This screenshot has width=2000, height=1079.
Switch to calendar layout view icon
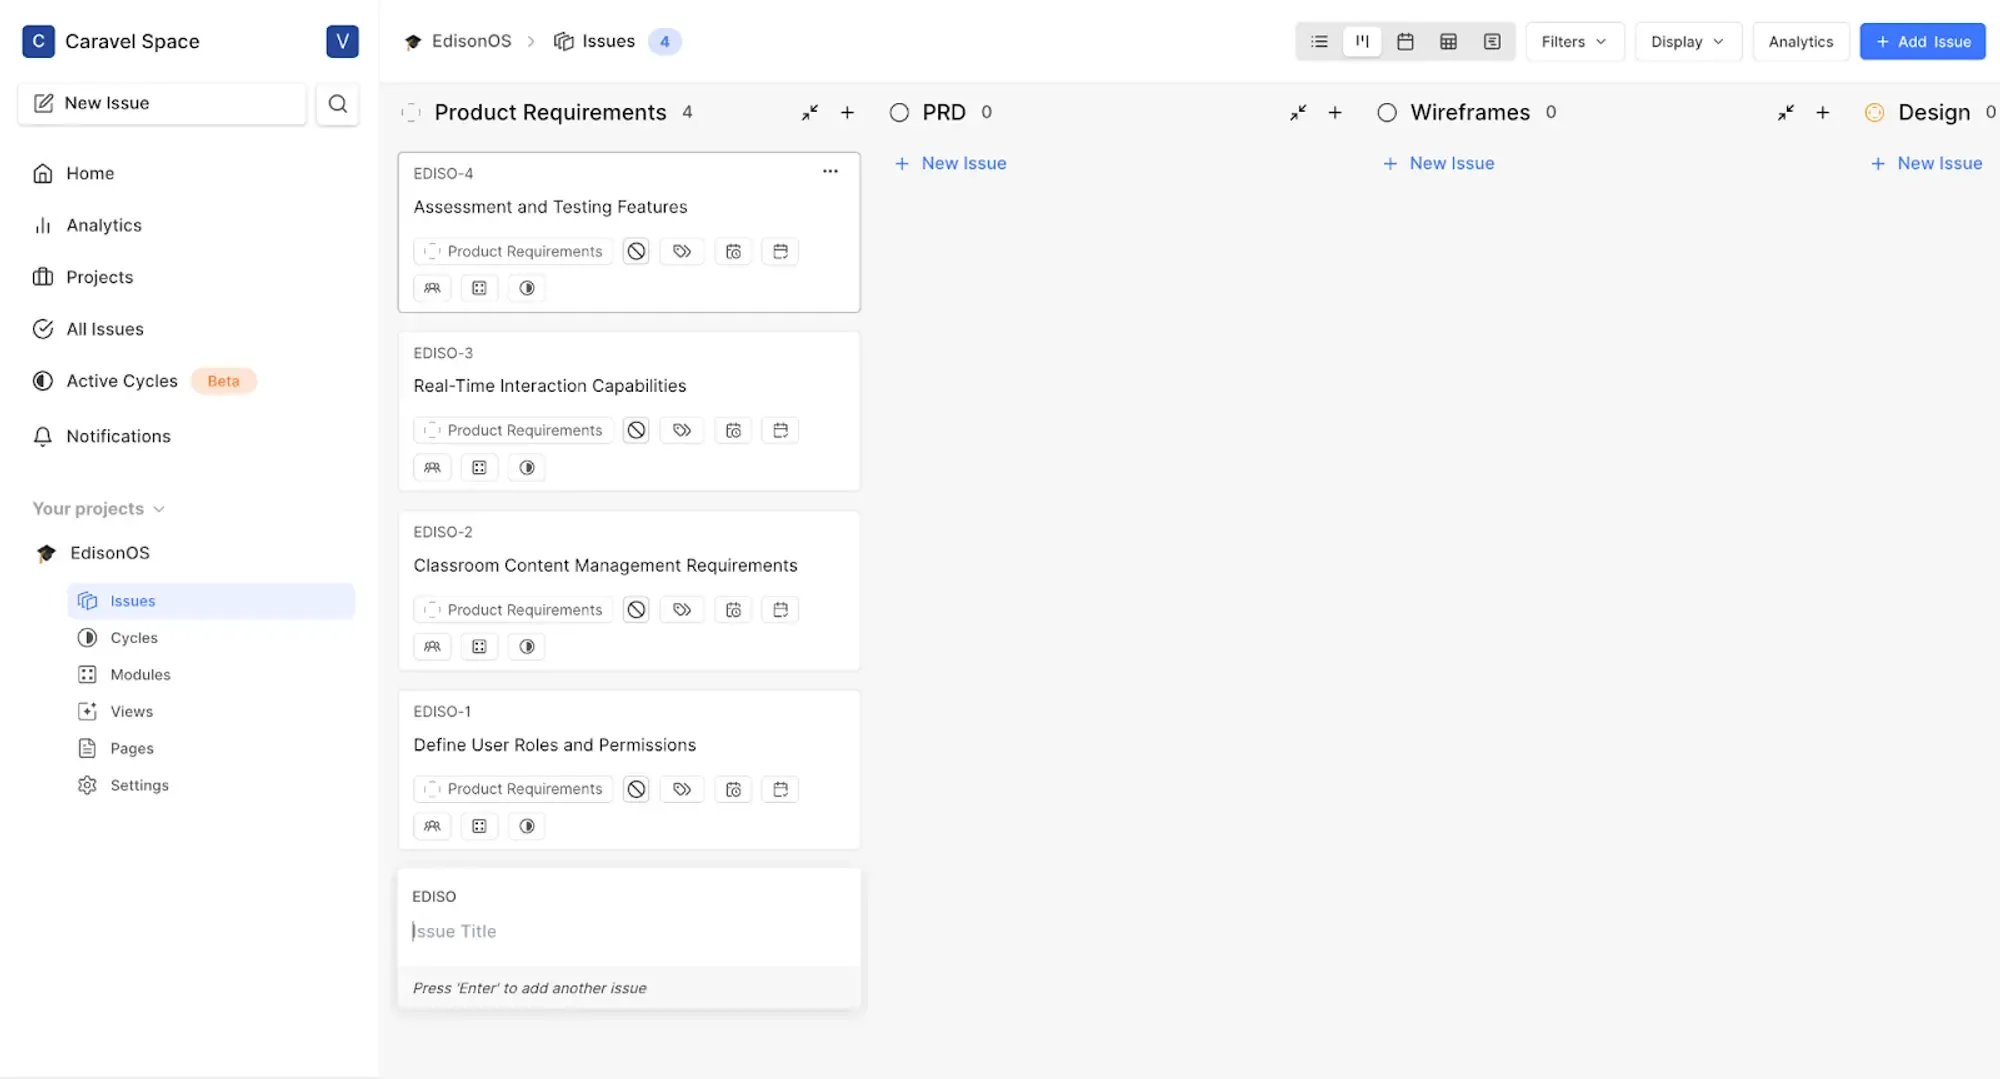pyautogui.click(x=1405, y=42)
